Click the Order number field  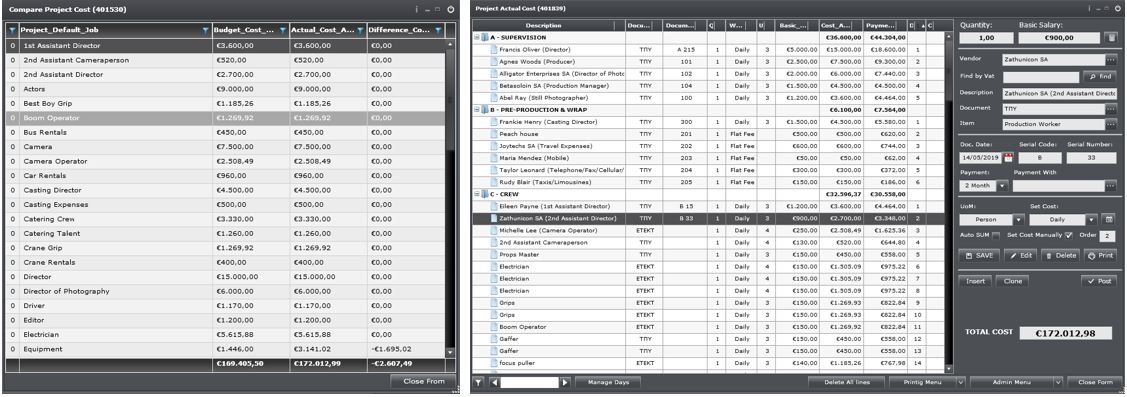pos(1108,235)
